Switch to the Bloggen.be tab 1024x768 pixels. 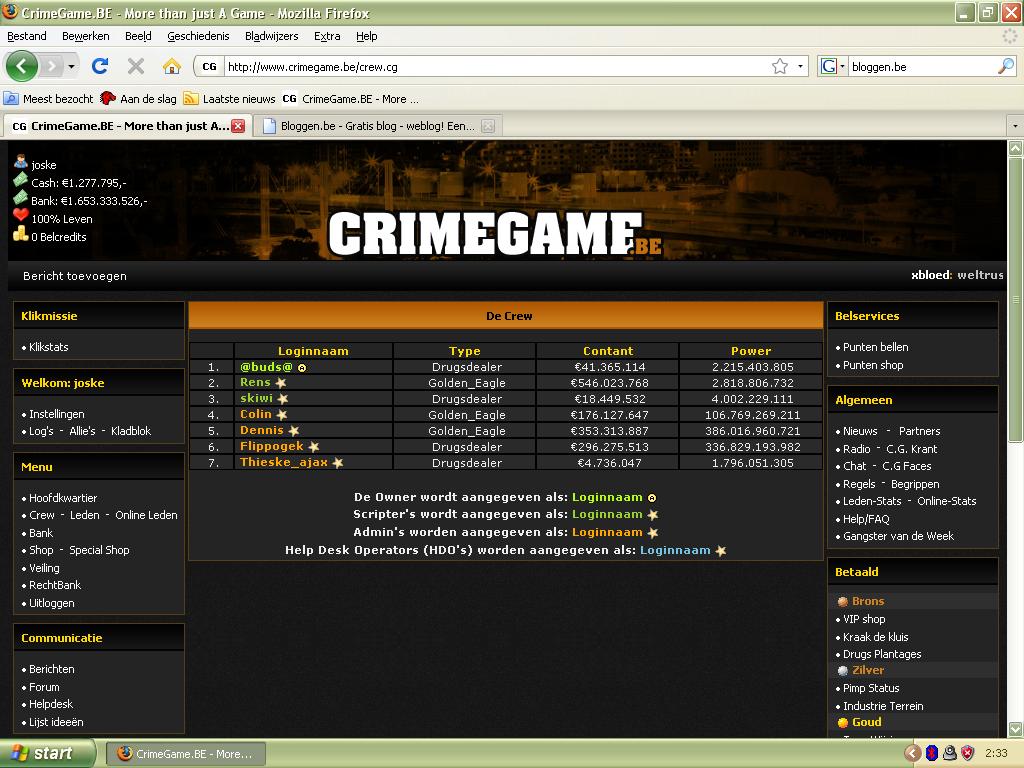pos(378,126)
